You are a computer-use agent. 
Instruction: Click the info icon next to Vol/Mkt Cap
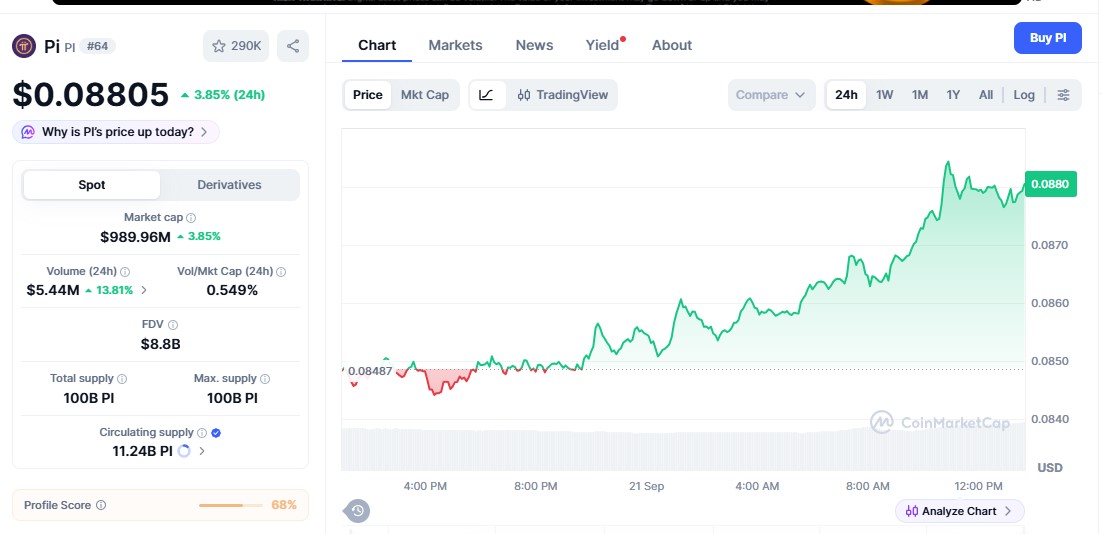point(281,272)
